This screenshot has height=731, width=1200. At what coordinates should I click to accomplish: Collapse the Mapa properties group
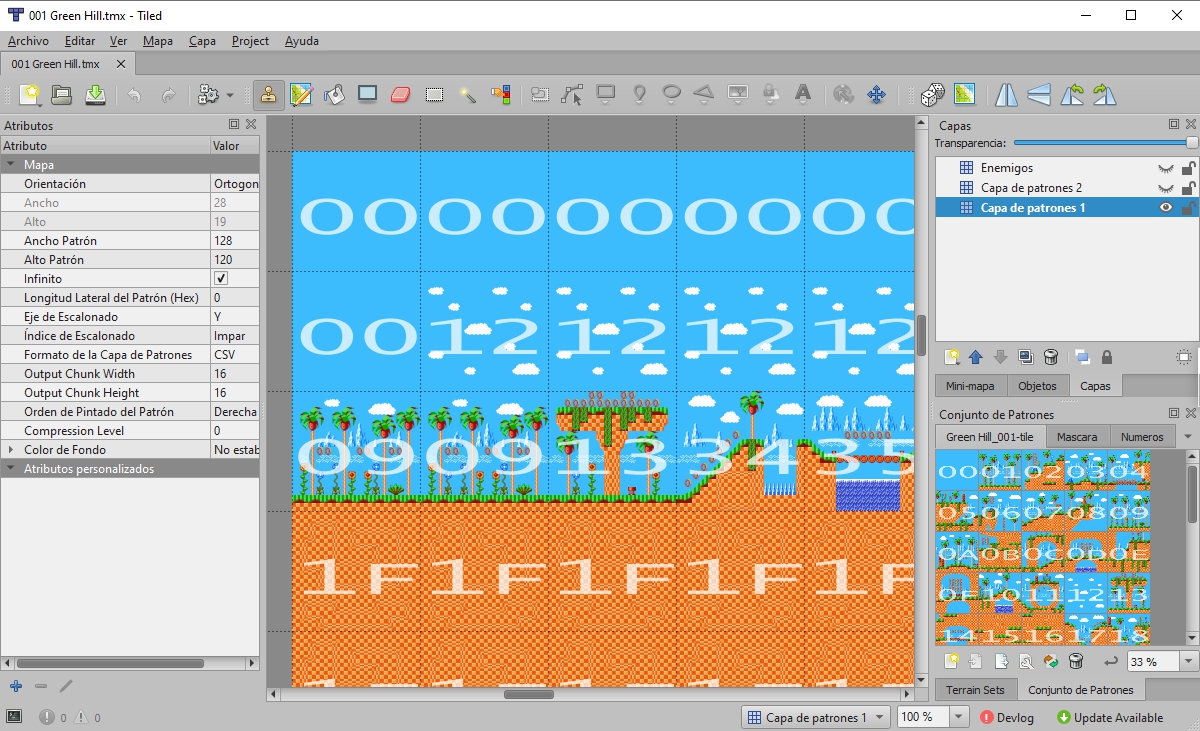point(10,165)
